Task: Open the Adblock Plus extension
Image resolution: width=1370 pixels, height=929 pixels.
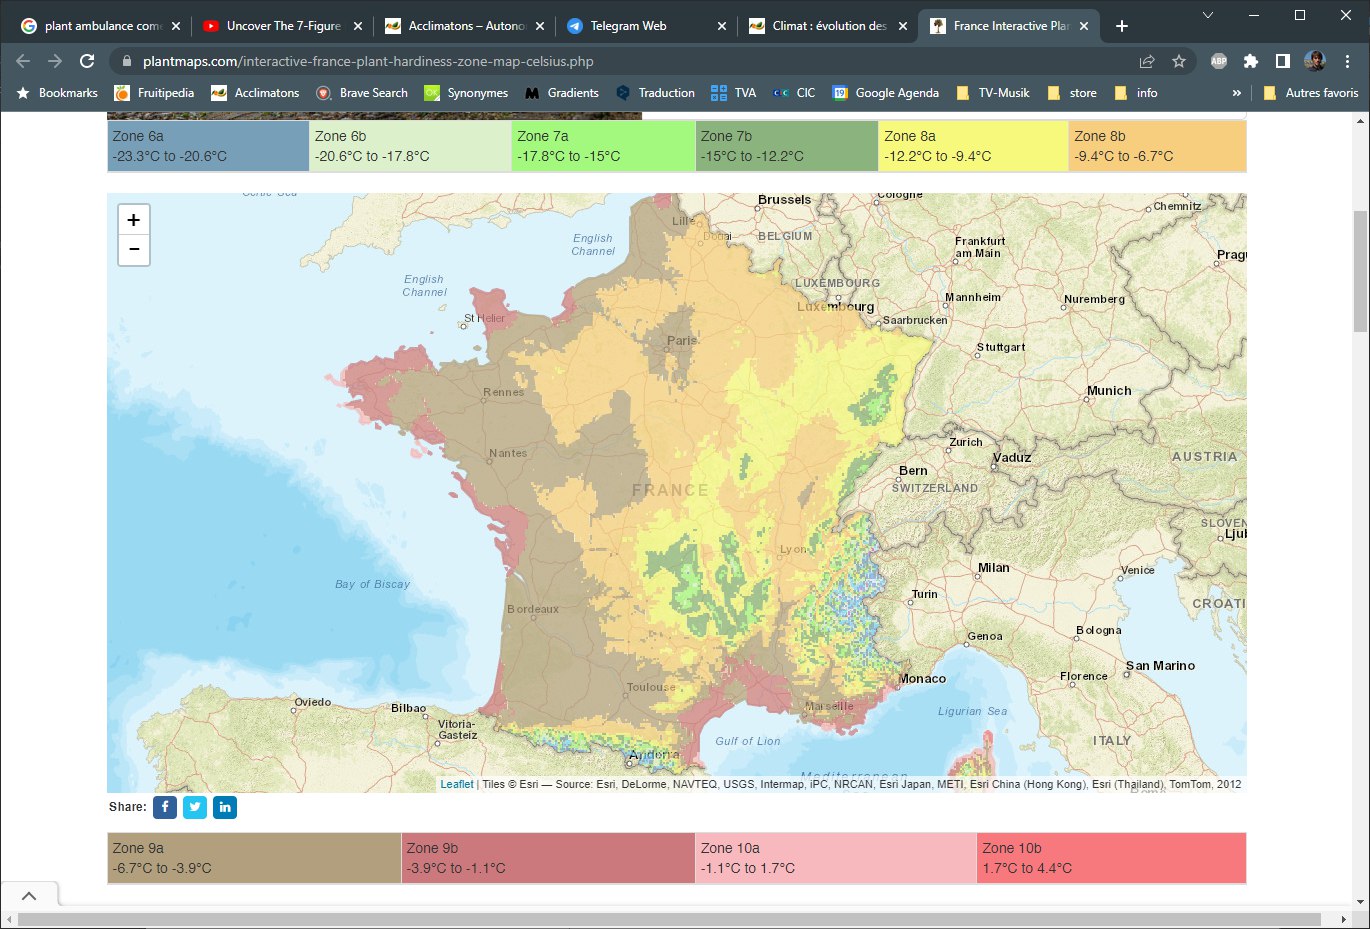Action: [1218, 61]
